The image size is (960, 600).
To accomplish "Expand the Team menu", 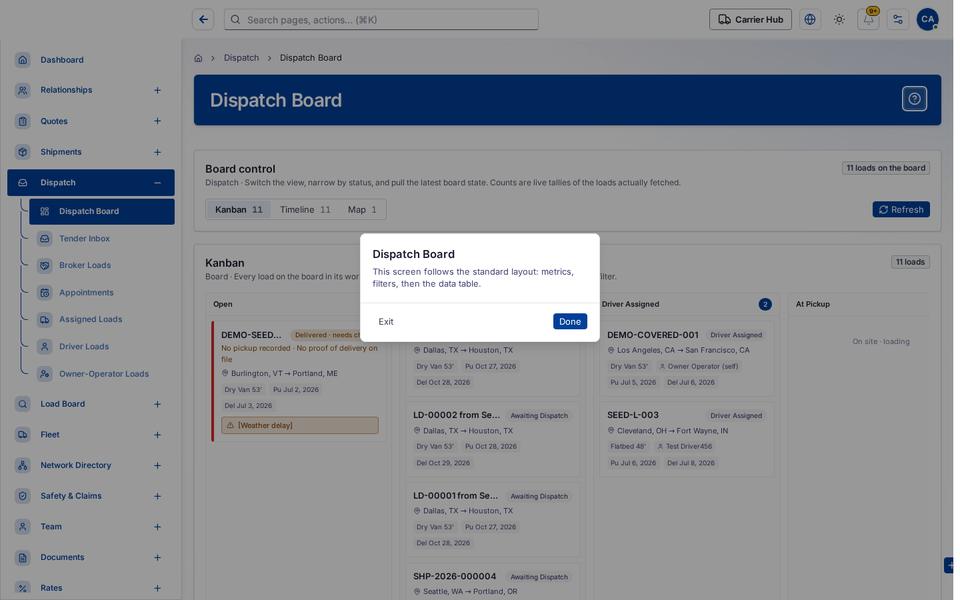I will point(157,527).
